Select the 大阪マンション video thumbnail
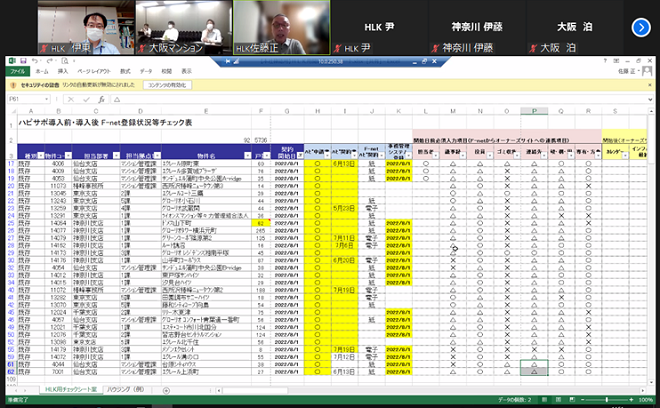The height and width of the screenshot is (408, 660). (x=184, y=27)
